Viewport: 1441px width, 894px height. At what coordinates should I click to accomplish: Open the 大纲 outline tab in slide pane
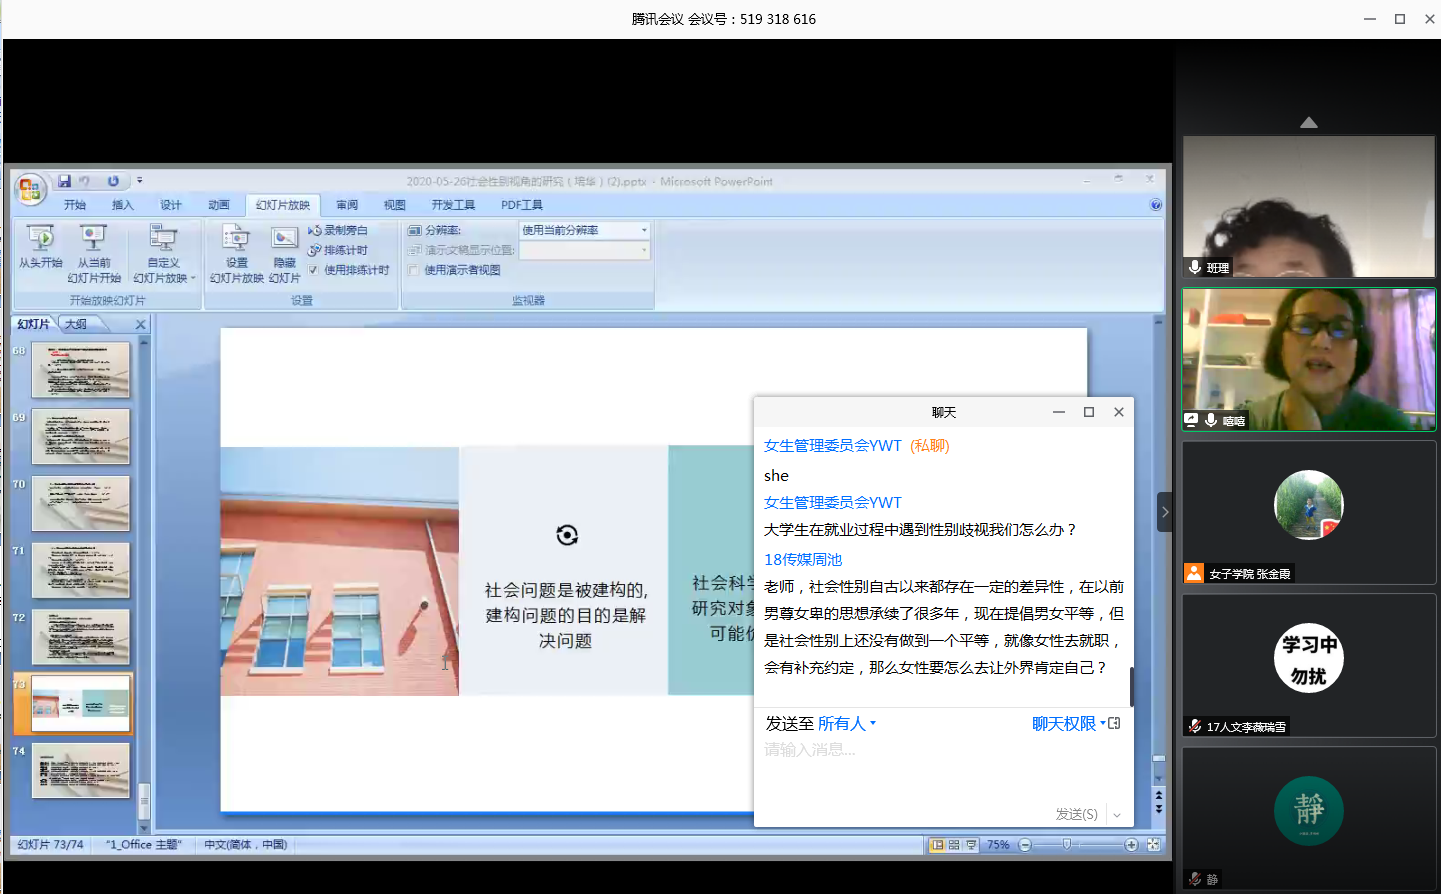pos(76,324)
